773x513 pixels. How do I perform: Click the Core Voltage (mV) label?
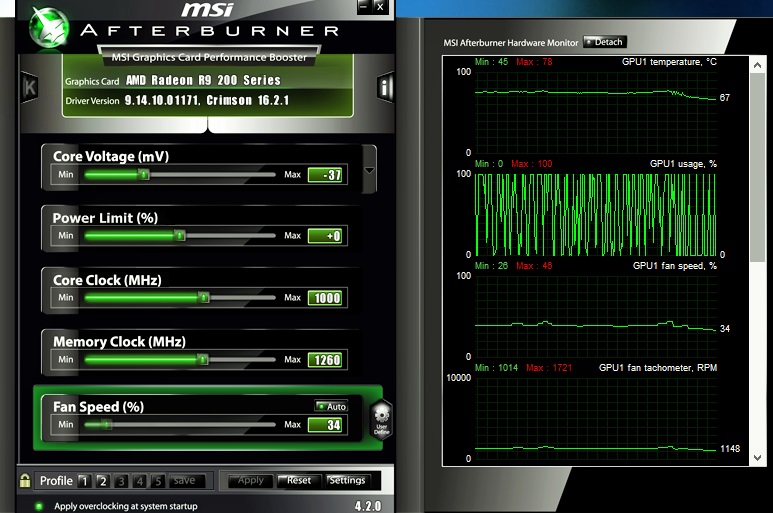tap(111, 156)
